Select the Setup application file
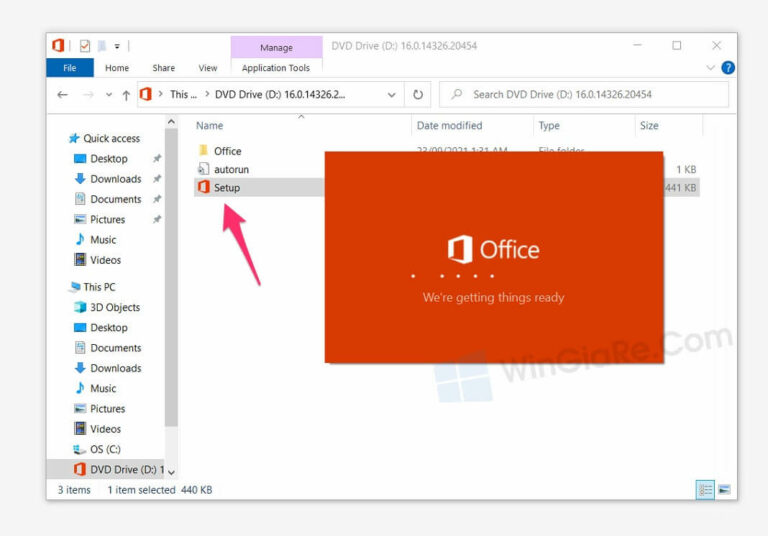The image size is (768, 536). [x=226, y=188]
